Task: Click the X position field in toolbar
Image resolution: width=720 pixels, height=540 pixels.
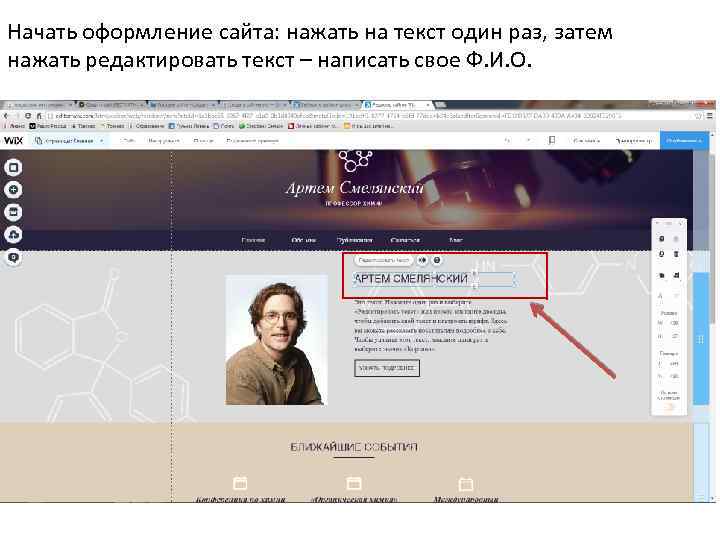Action: coord(674,364)
